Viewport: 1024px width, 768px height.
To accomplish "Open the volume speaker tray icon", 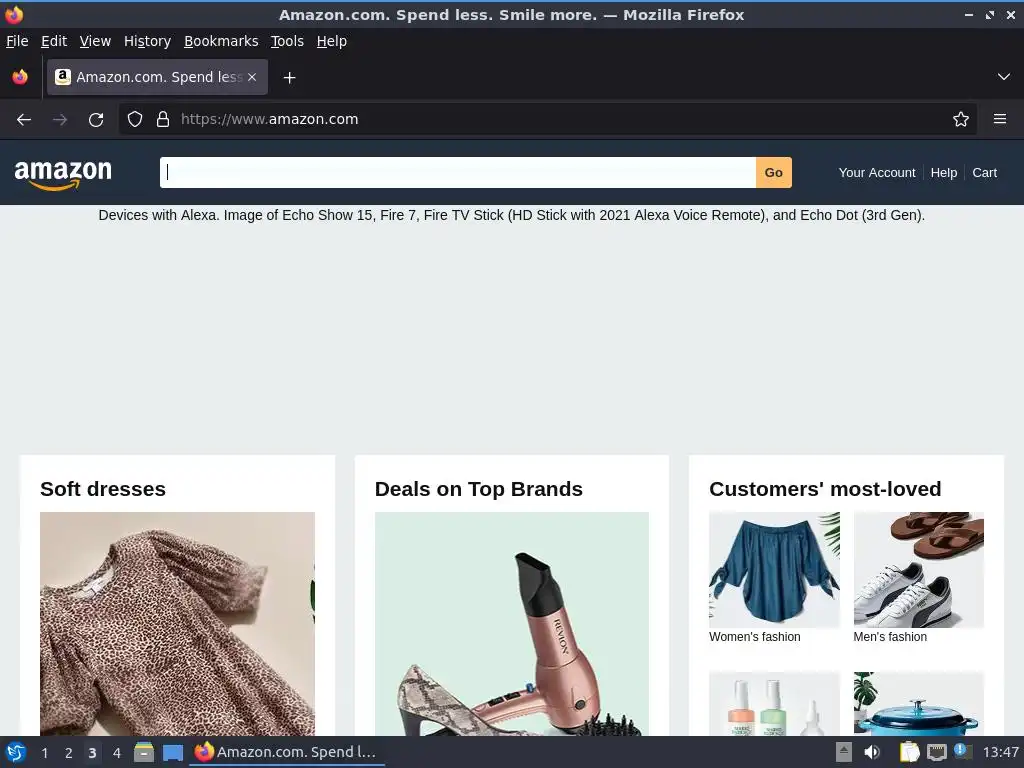I will 871,752.
